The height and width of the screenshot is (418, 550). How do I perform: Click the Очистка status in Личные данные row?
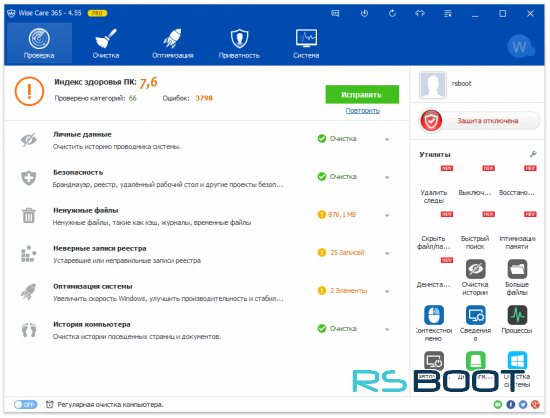(x=337, y=139)
